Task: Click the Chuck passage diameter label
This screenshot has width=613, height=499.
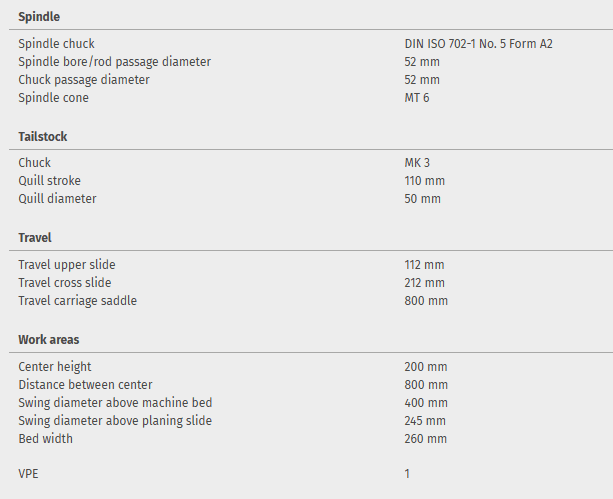Action: 84,80
